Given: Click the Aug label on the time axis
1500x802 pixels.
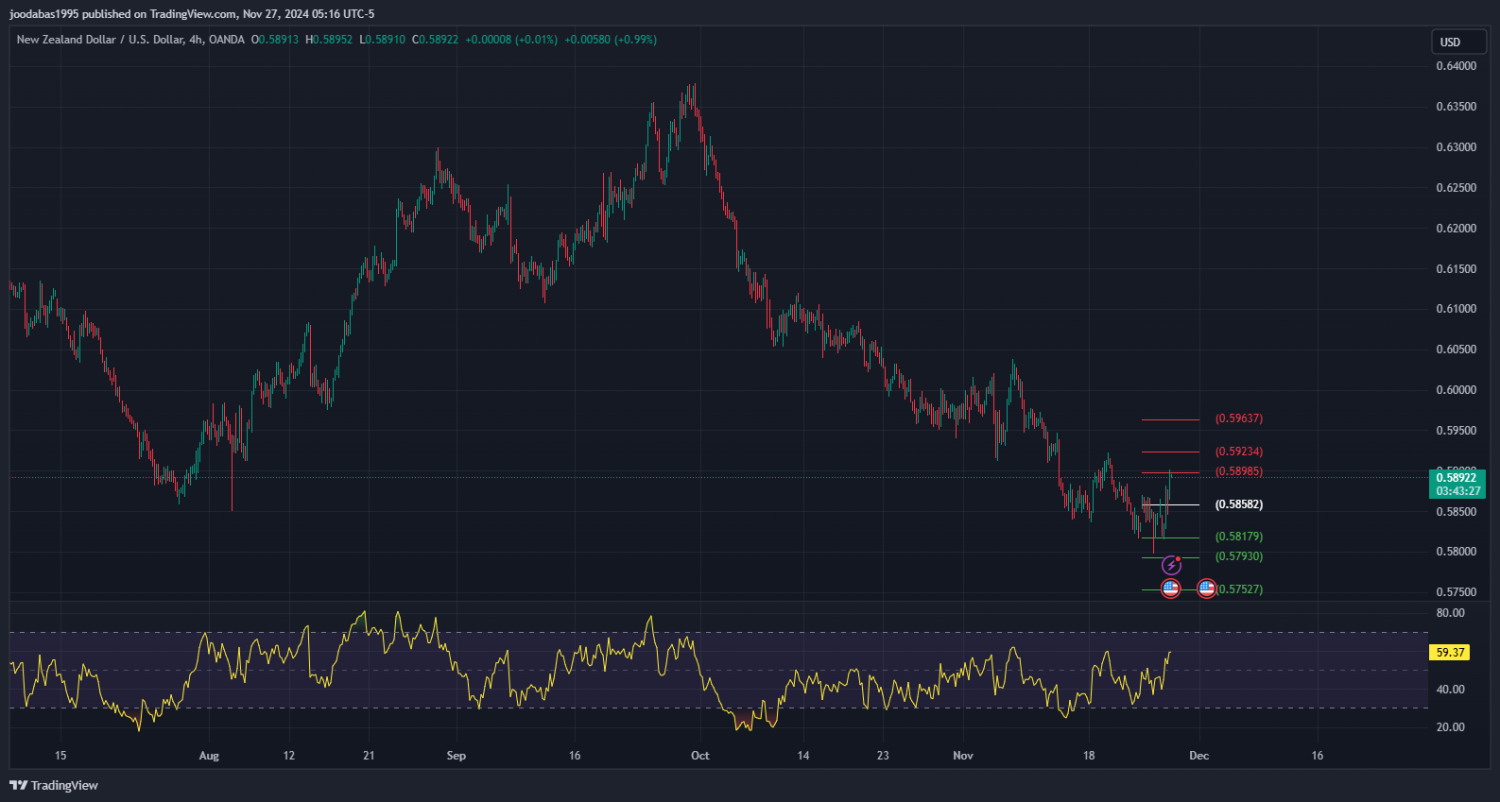Looking at the screenshot, I should tap(208, 756).
